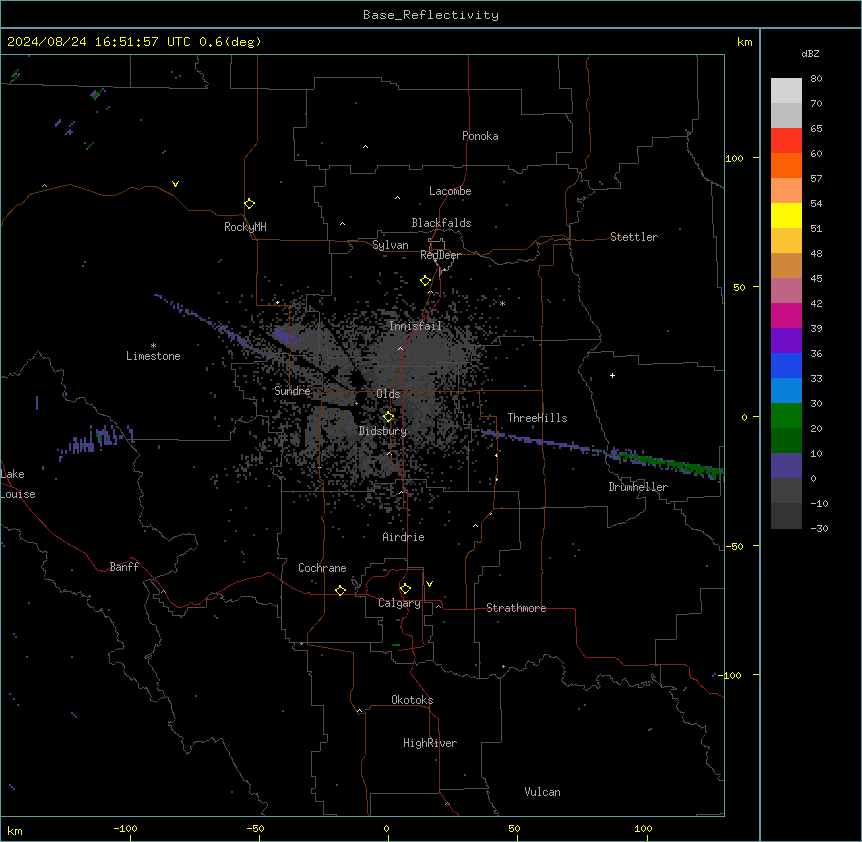The width and height of the screenshot is (862, 842).
Task: Select the green 20-30 dBZ legend swatch
Action: [x=786, y=416]
